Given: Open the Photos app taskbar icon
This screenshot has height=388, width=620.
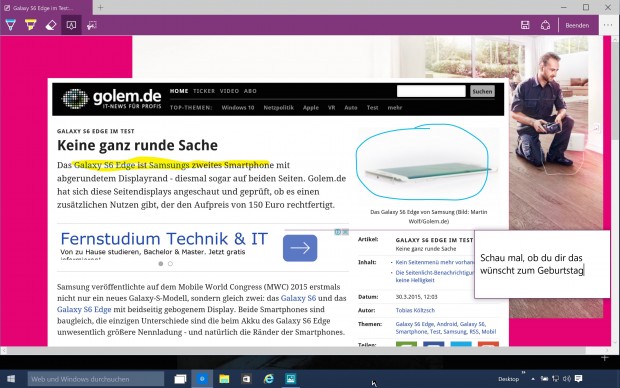Looking at the screenshot, I should tap(291, 379).
